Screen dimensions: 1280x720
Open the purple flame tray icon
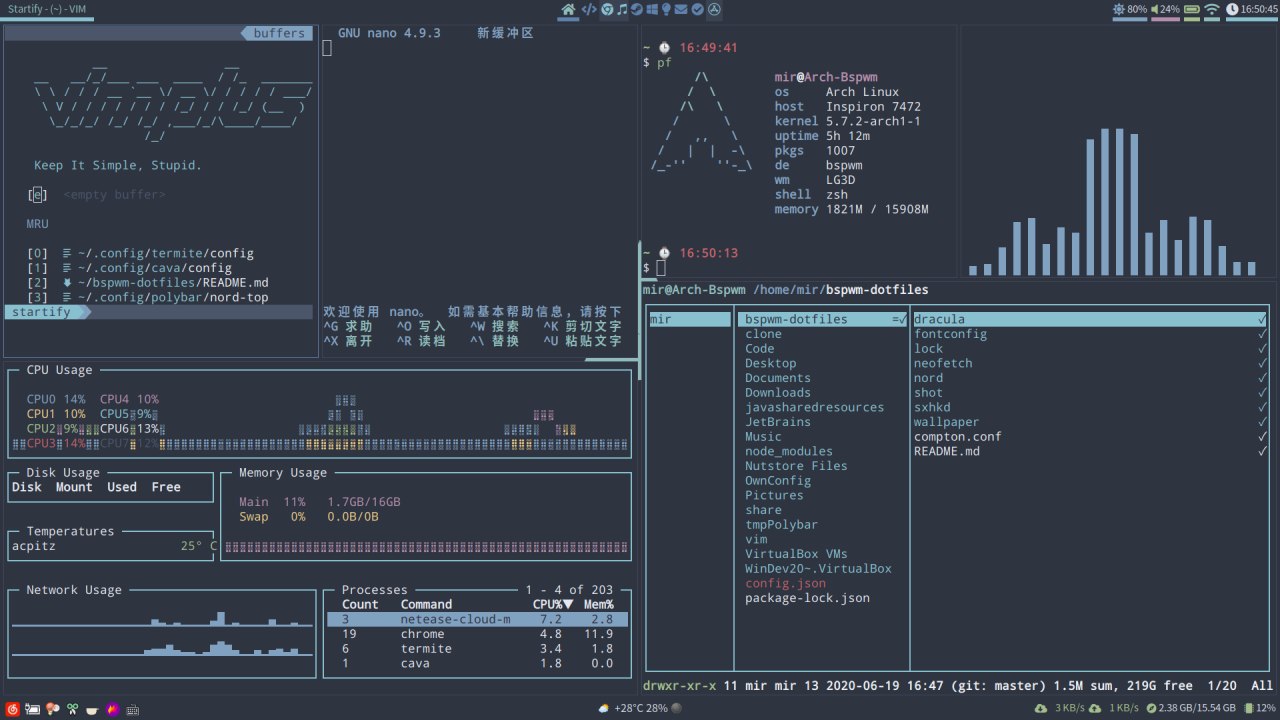pyautogui.click(x=113, y=709)
